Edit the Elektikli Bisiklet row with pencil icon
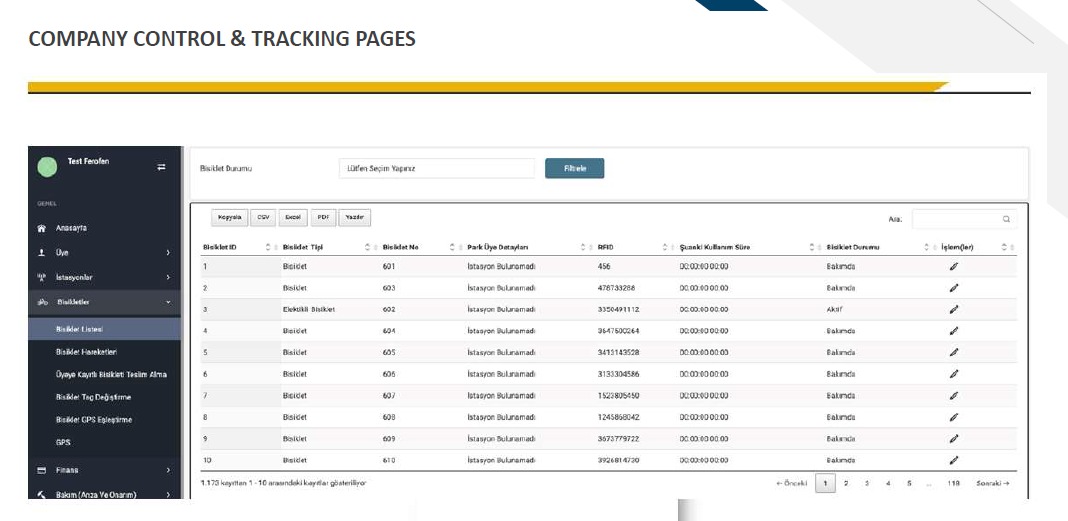 pos(954,309)
